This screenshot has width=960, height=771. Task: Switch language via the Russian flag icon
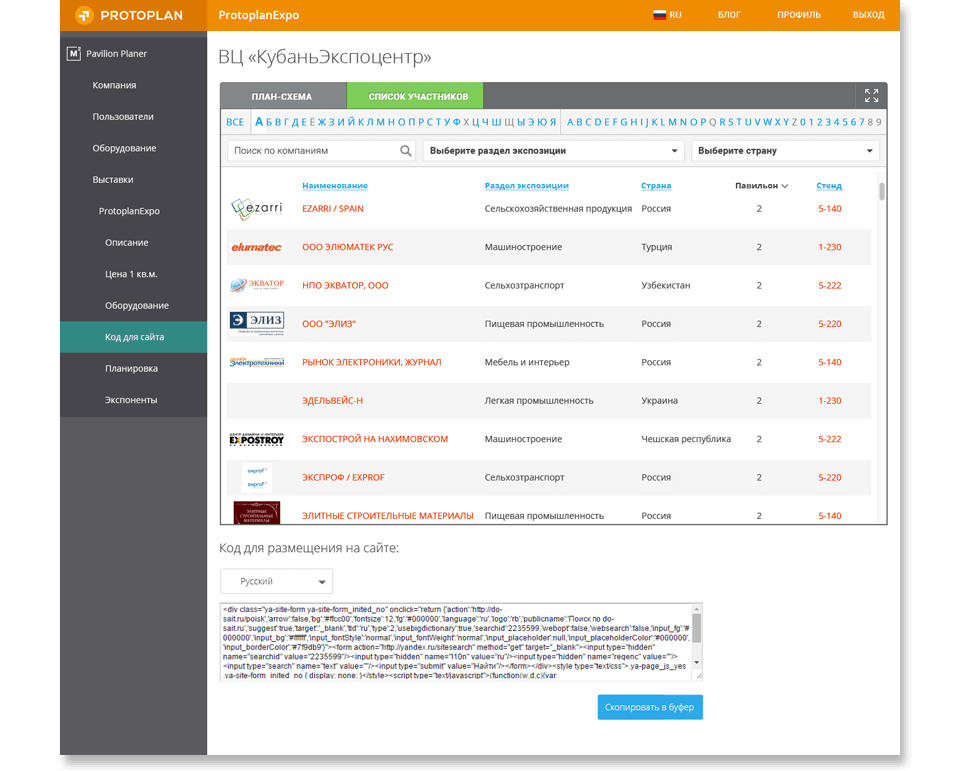click(659, 15)
